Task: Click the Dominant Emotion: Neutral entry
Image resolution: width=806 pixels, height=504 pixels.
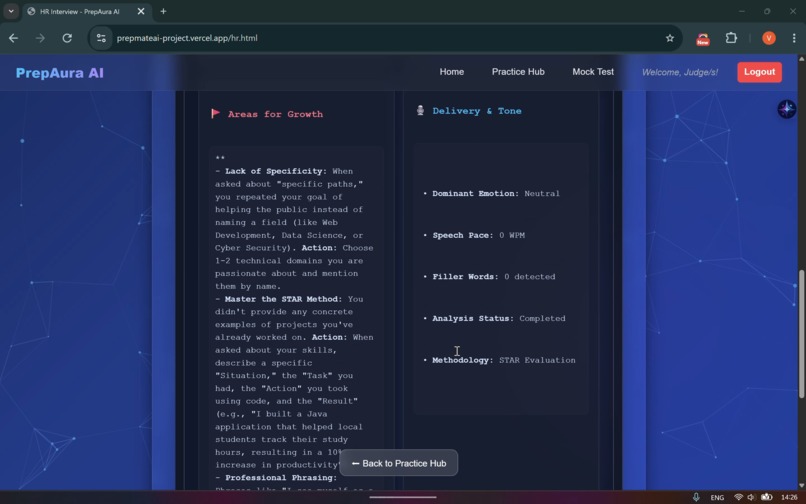Action: [x=496, y=193]
